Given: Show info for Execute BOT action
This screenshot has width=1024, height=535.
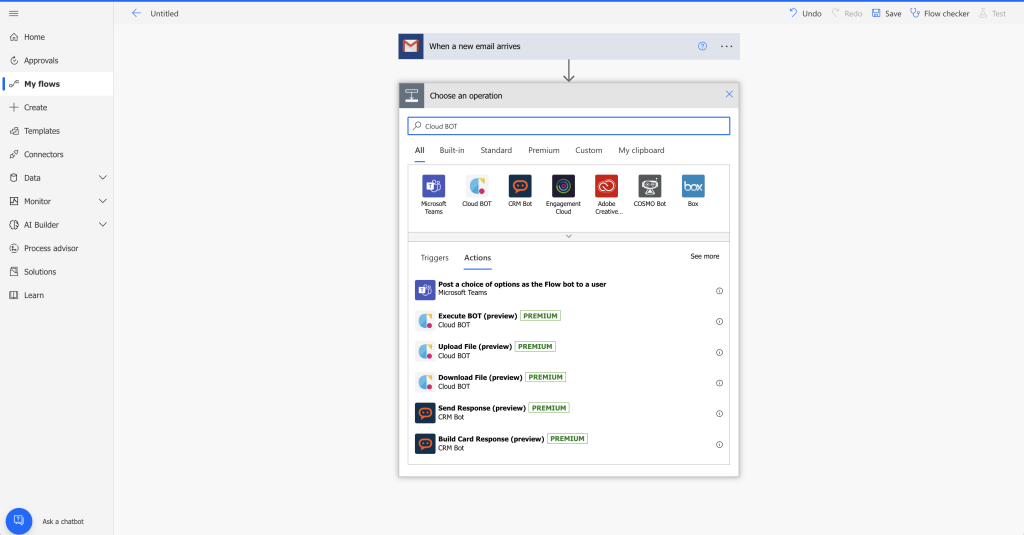Looking at the screenshot, I should [719, 321].
